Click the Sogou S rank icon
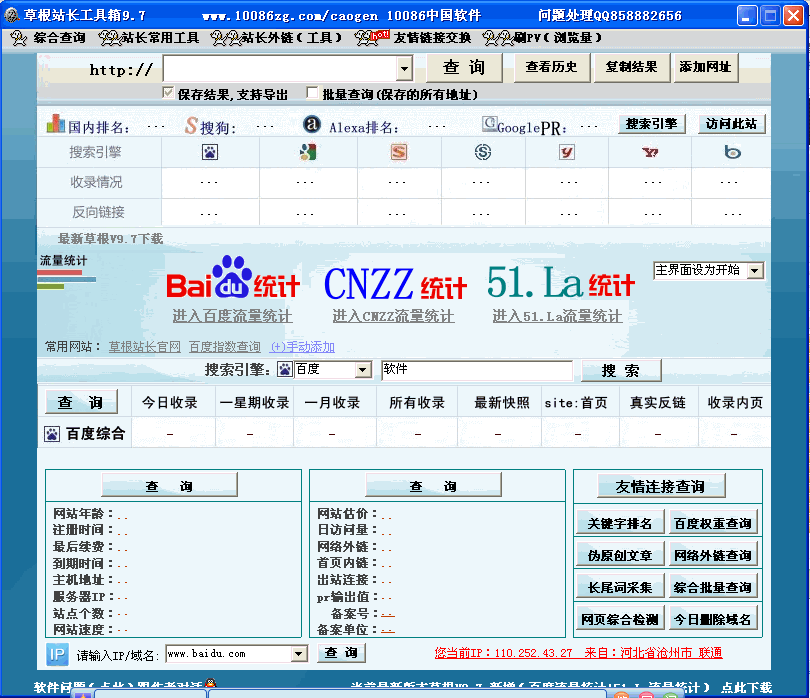This screenshot has width=810, height=698. (191, 125)
